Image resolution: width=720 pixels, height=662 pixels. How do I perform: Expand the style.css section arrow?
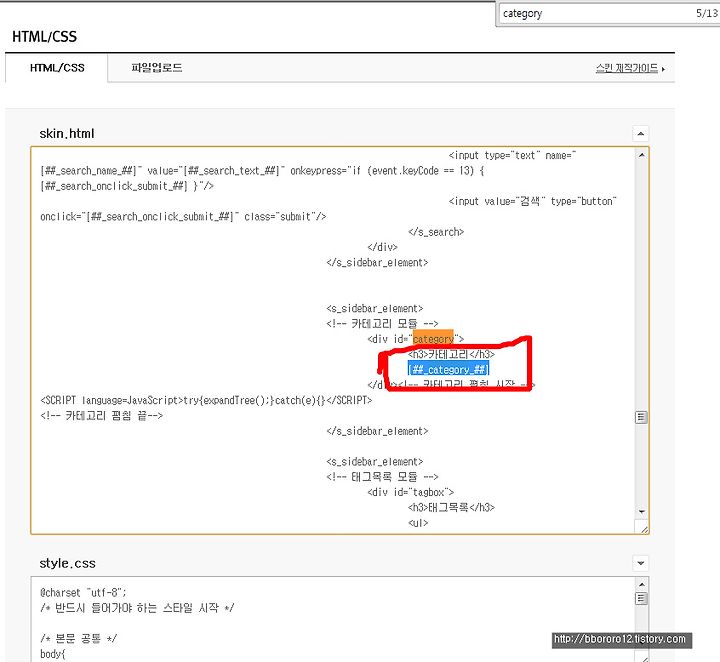click(641, 563)
